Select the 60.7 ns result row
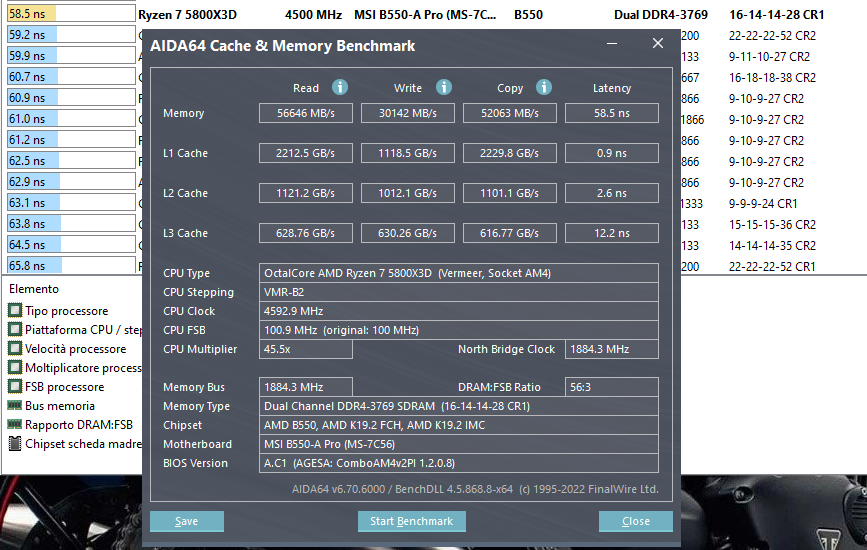The image size is (867, 550). [71, 76]
